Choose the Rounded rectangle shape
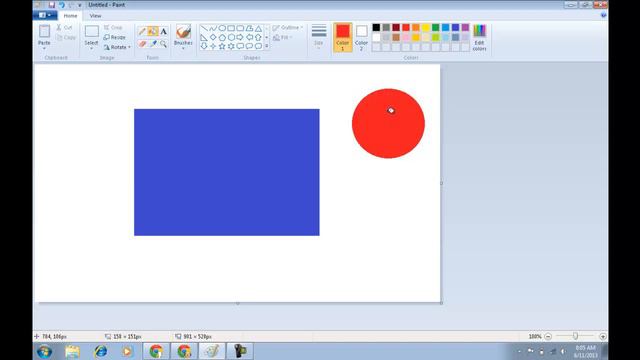Image resolution: width=640 pixels, height=360 pixels. 240,28
